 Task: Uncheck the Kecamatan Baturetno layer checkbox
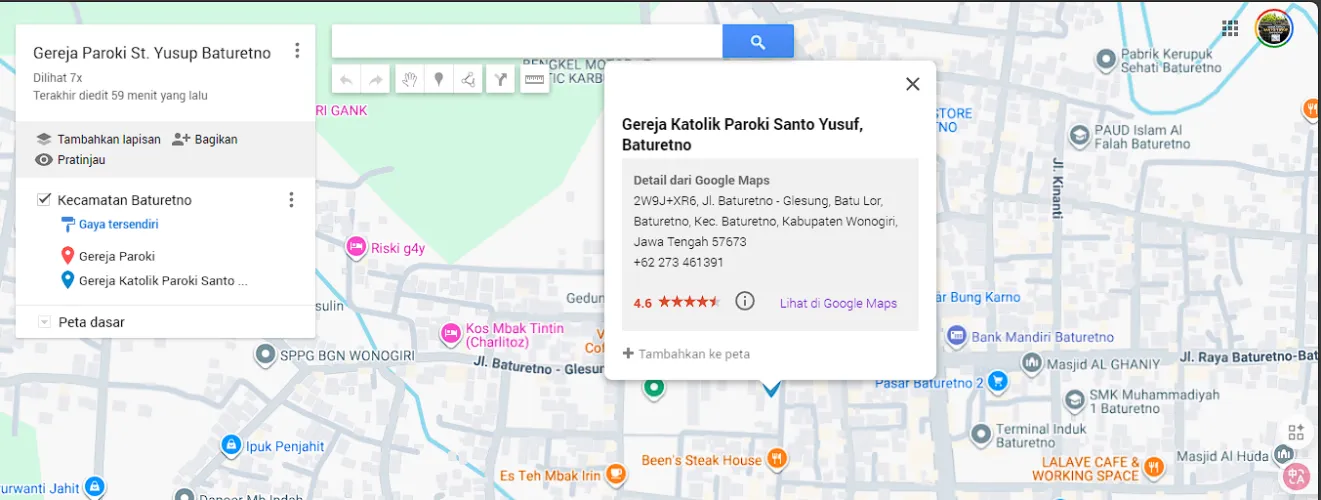(44, 200)
